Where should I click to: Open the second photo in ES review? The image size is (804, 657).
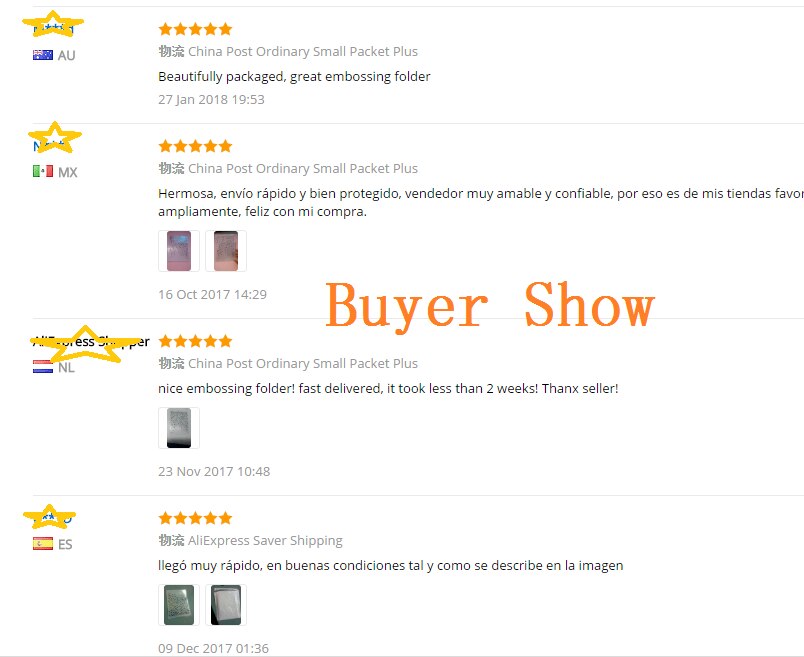(226, 605)
